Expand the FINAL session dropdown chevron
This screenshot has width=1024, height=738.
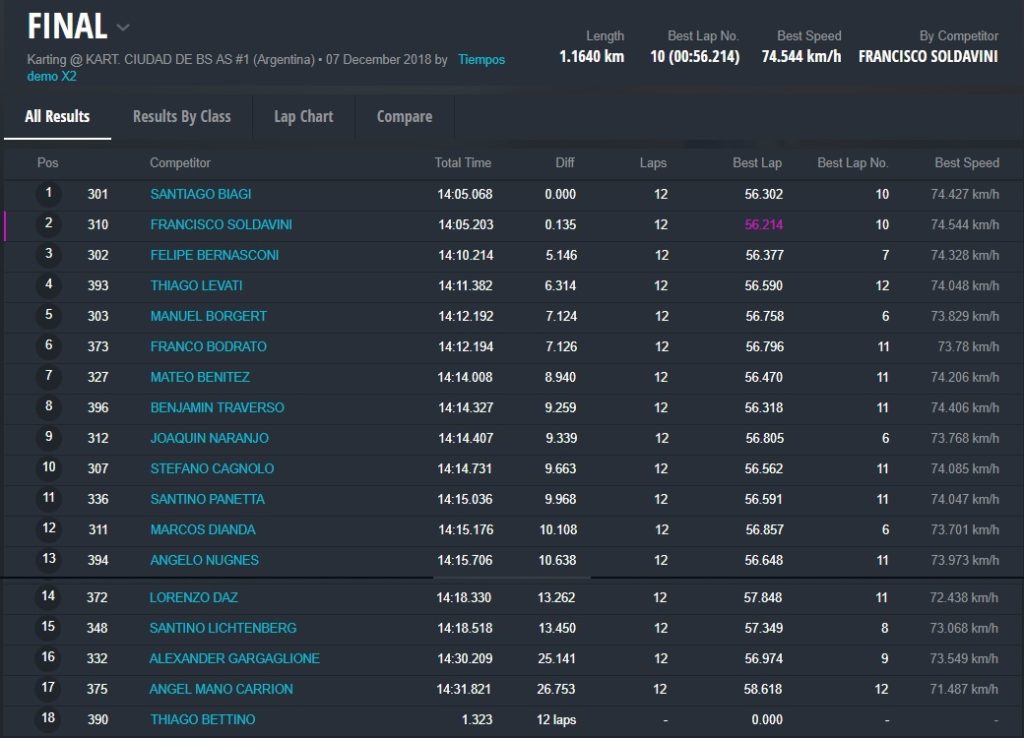pos(123,27)
